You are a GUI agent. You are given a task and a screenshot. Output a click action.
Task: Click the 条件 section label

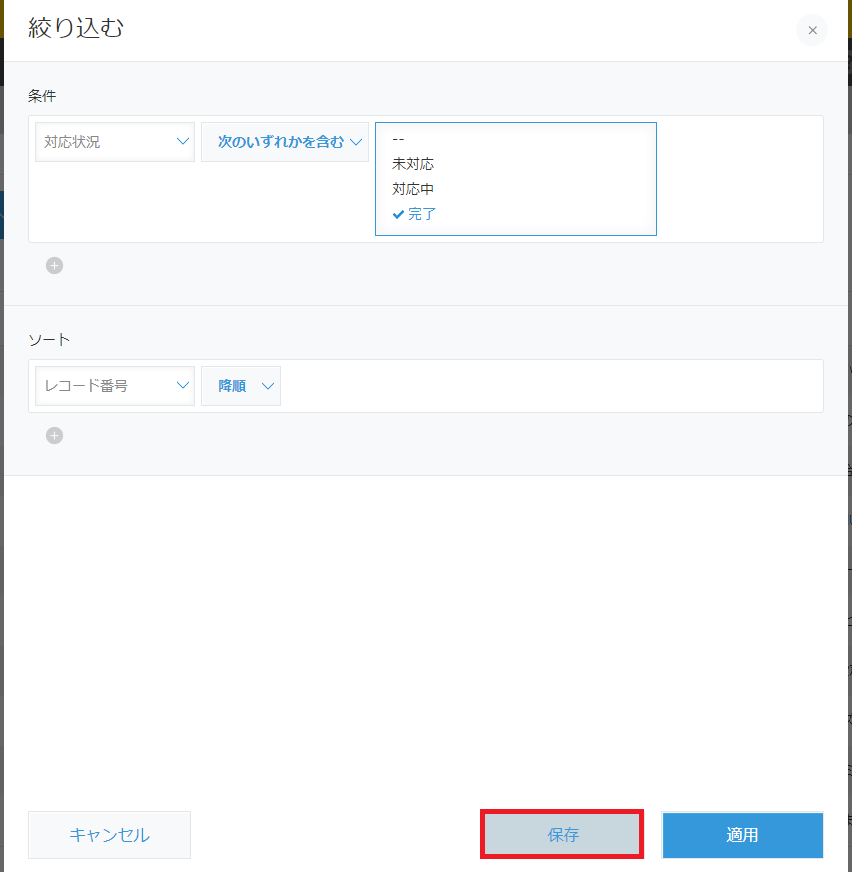click(x=42, y=96)
